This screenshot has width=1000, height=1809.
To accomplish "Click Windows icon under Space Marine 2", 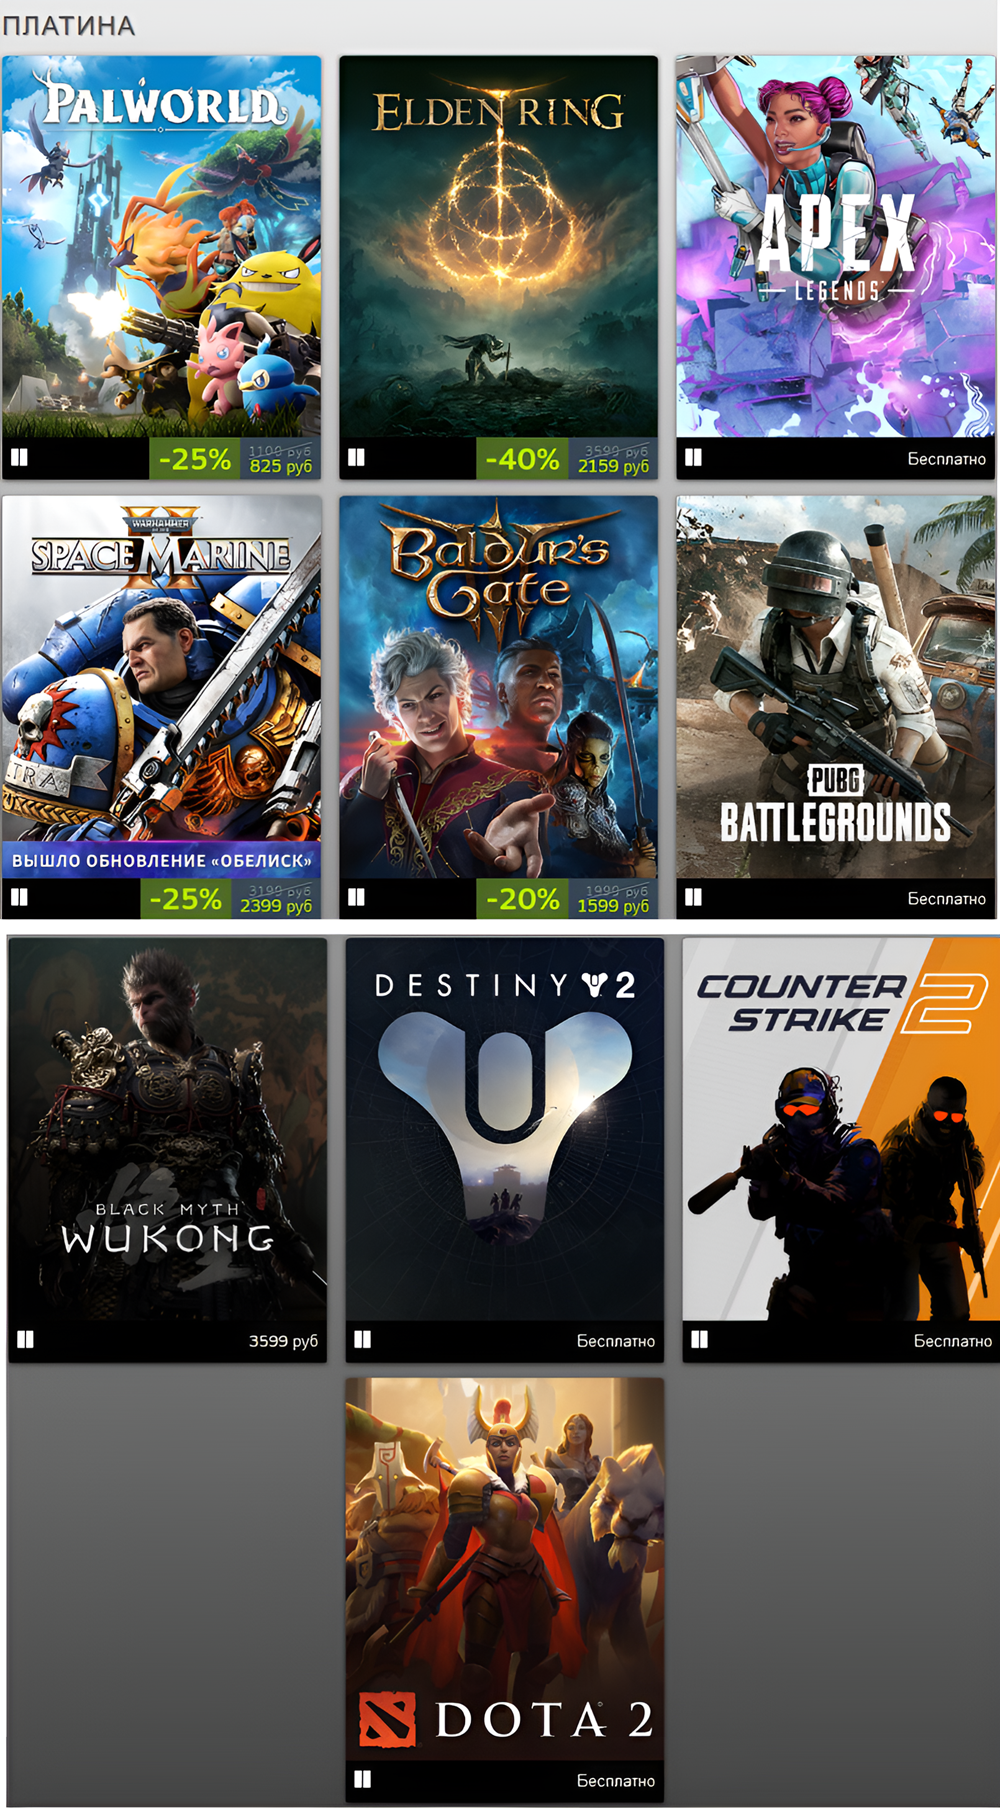I will pyautogui.click(x=19, y=897).
